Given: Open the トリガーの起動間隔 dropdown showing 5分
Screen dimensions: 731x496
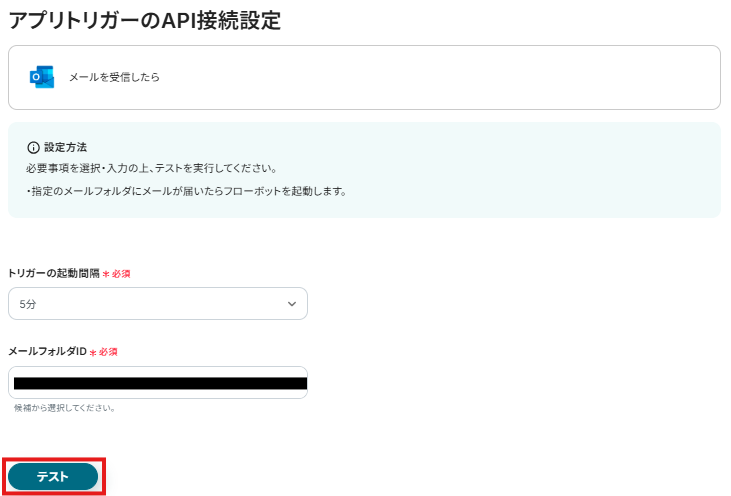Looking at the screenshot, I should pyautogui.click(x=157, y=303).
